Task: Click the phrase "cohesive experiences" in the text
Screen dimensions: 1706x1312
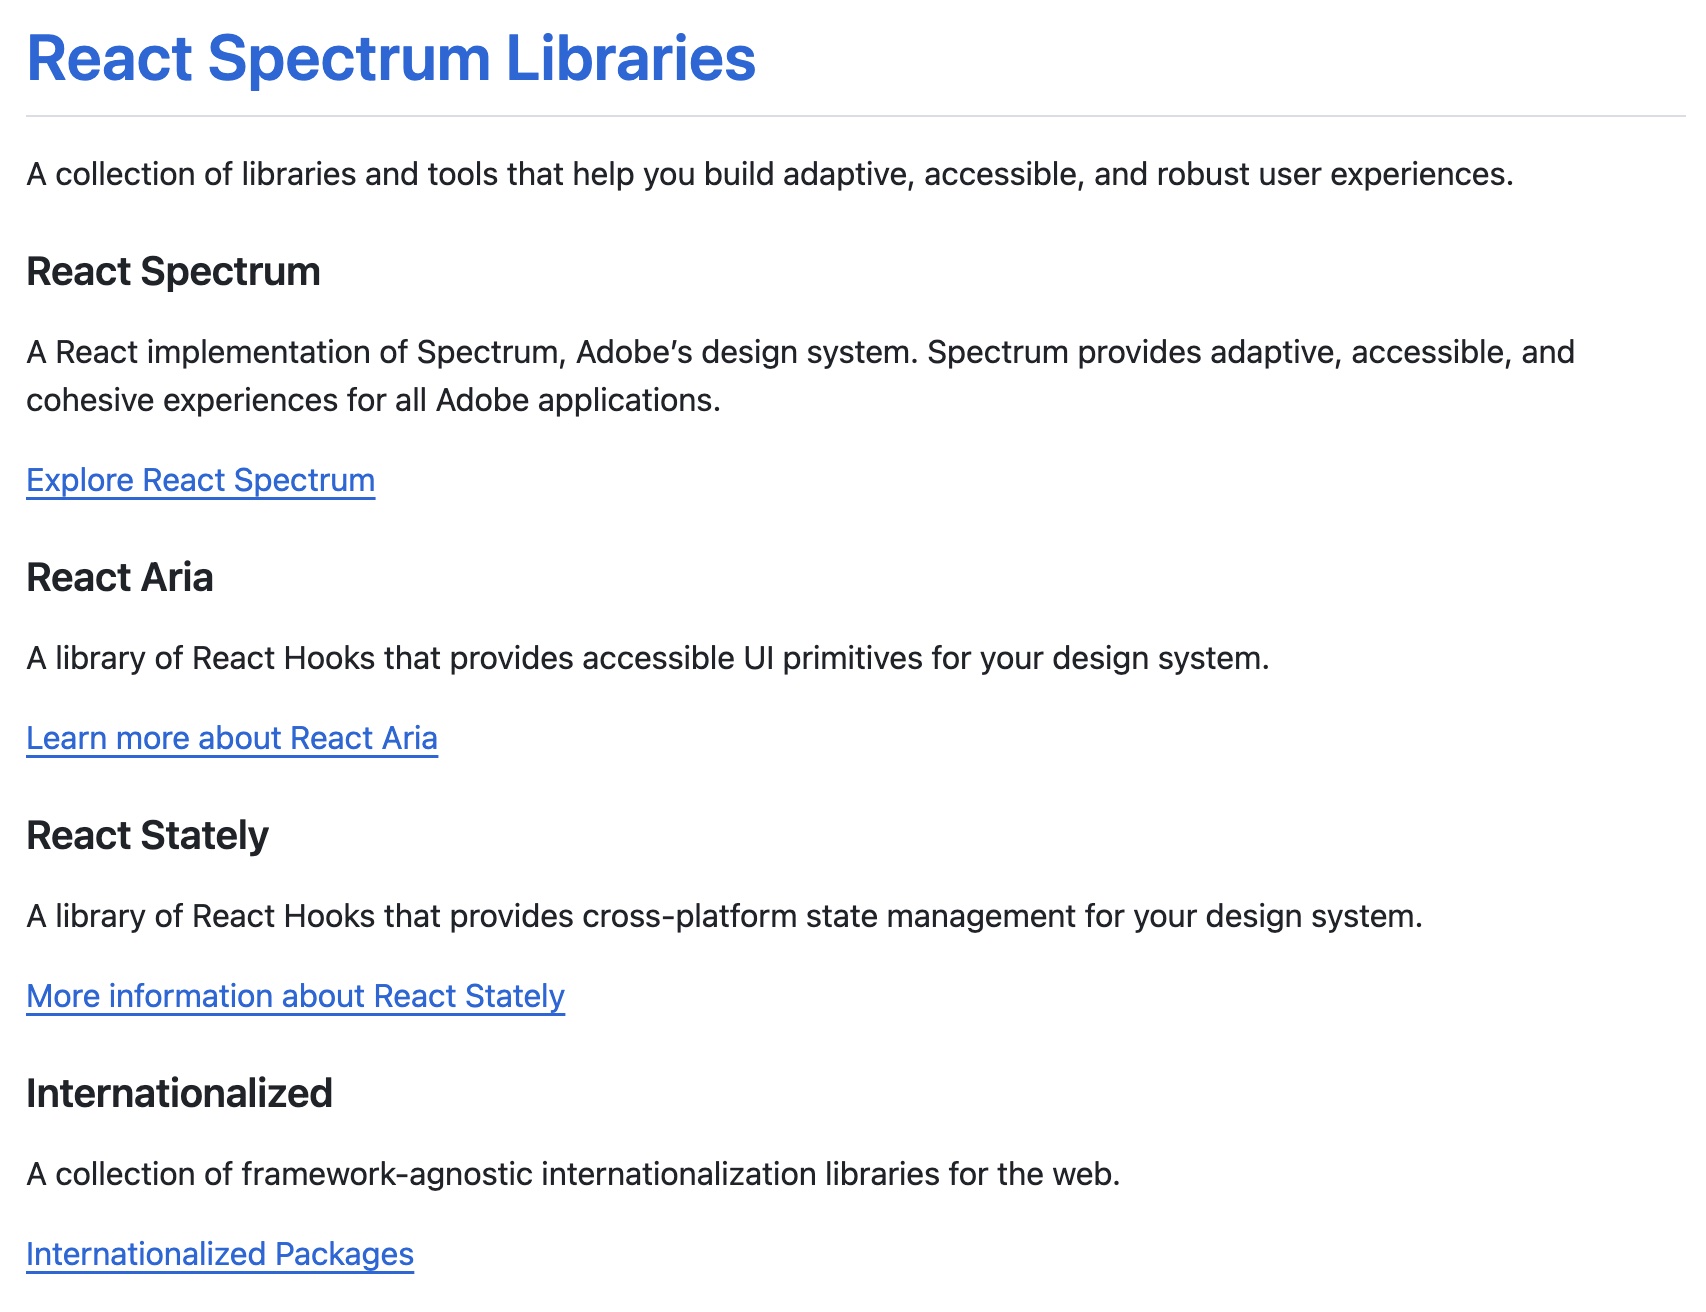Action: pos(182,400)
